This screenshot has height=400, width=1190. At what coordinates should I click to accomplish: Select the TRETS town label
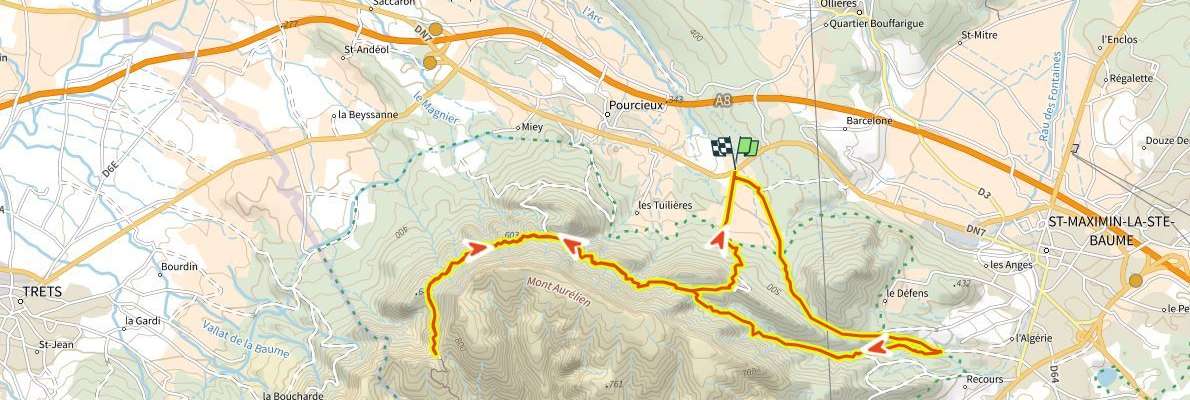pos(42,291)
